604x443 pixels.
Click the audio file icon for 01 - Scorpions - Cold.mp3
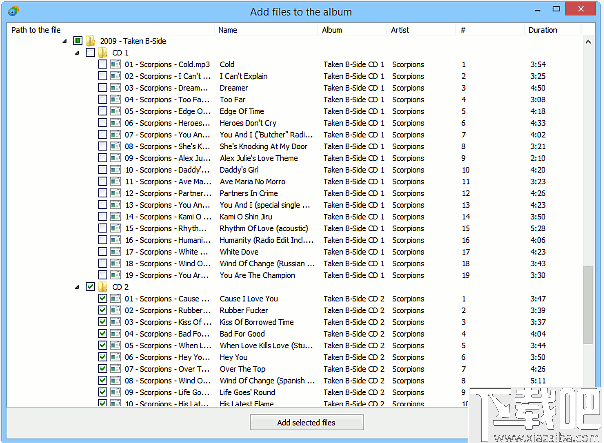point(115,64)
